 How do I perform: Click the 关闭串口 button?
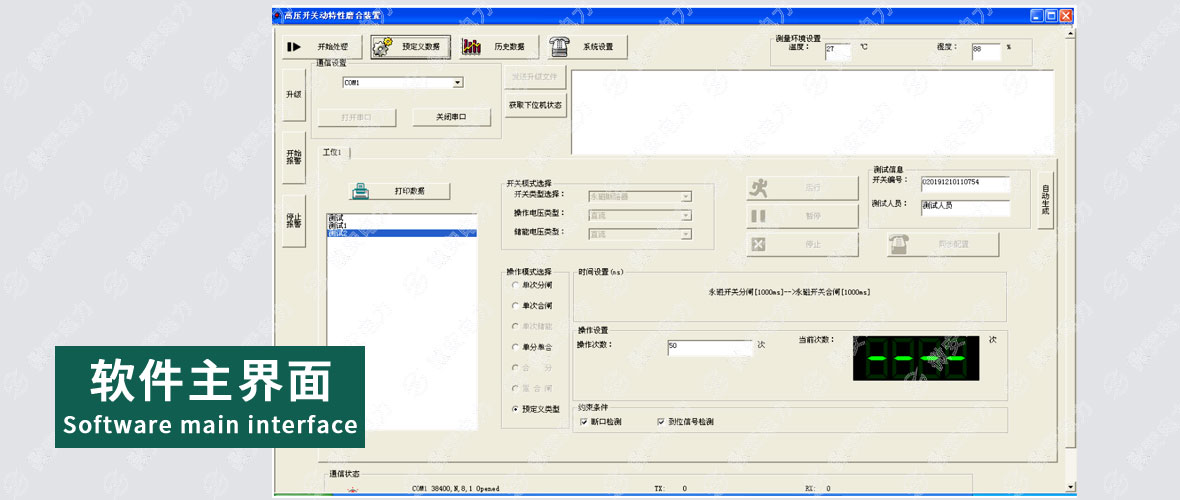[452, 117]
